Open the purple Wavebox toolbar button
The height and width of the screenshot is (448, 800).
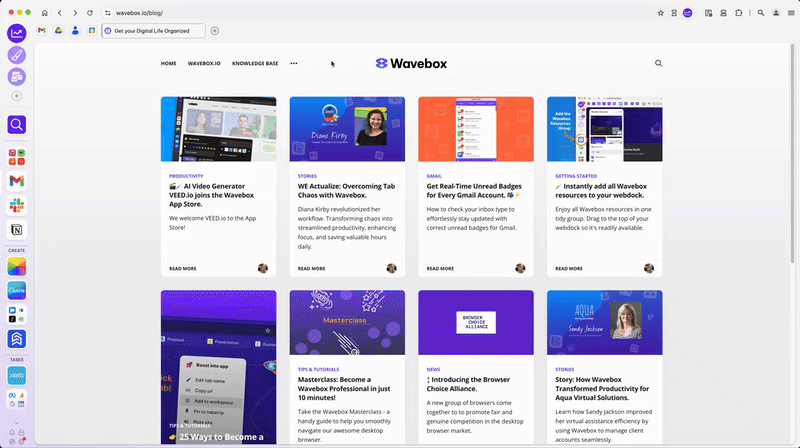[x=688, y=13]
